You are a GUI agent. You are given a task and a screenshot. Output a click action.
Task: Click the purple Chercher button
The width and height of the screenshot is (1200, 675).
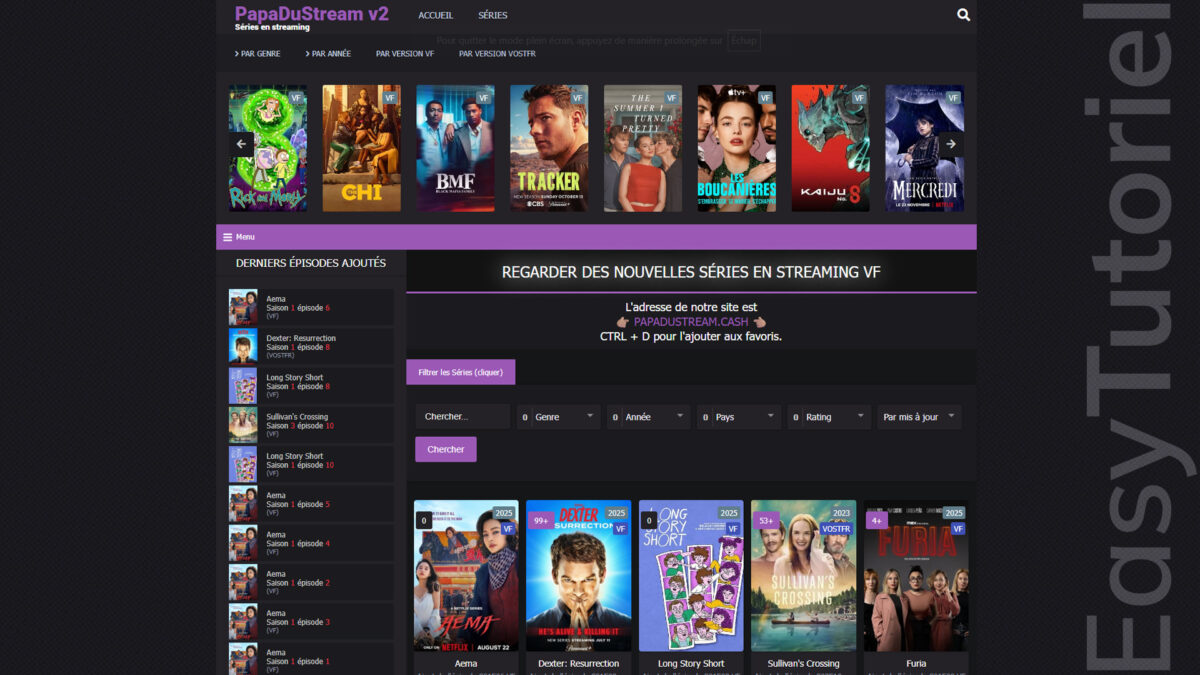[446, 449]
